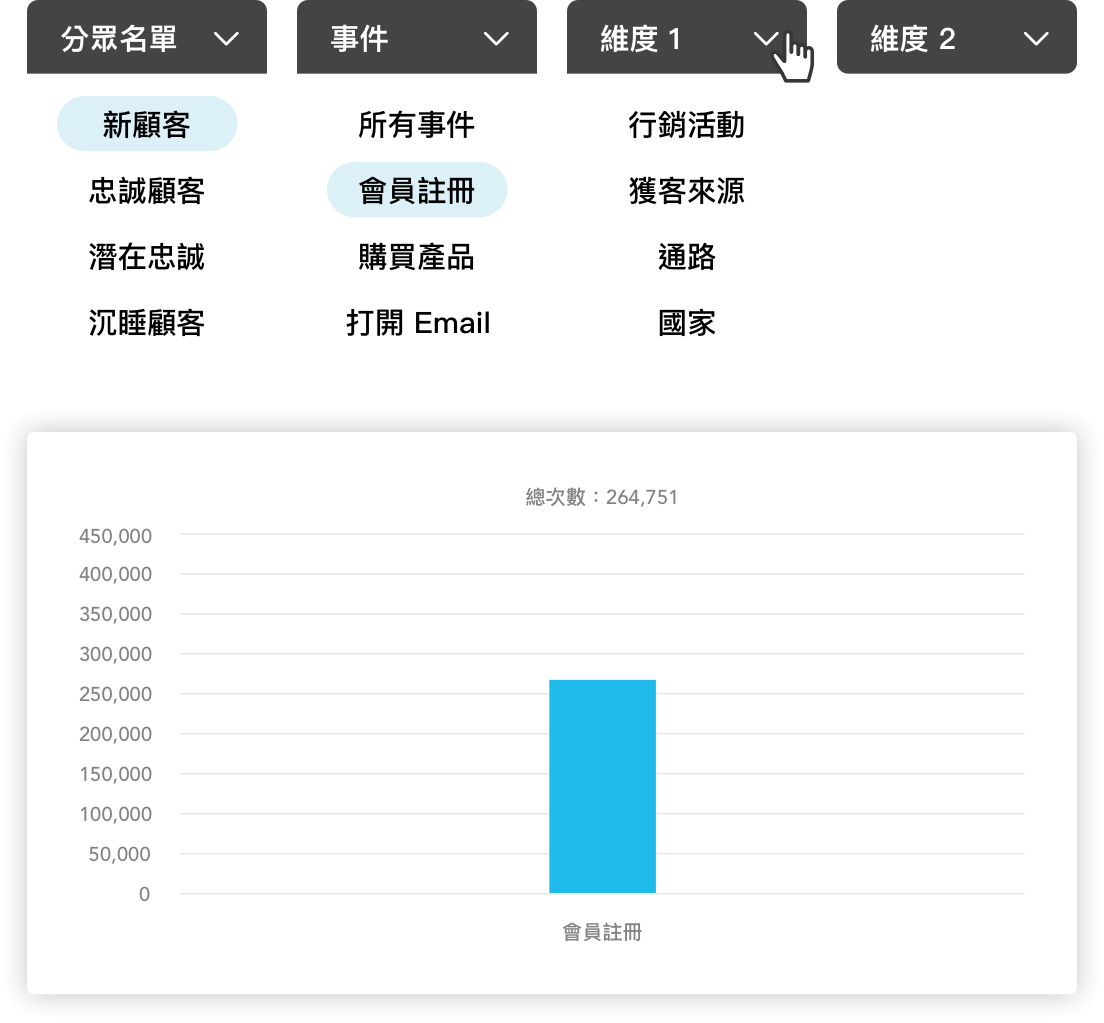Choose 行銷活動 as dimension 1
Screen dimensions: 1104x1023
click(687, 125)
